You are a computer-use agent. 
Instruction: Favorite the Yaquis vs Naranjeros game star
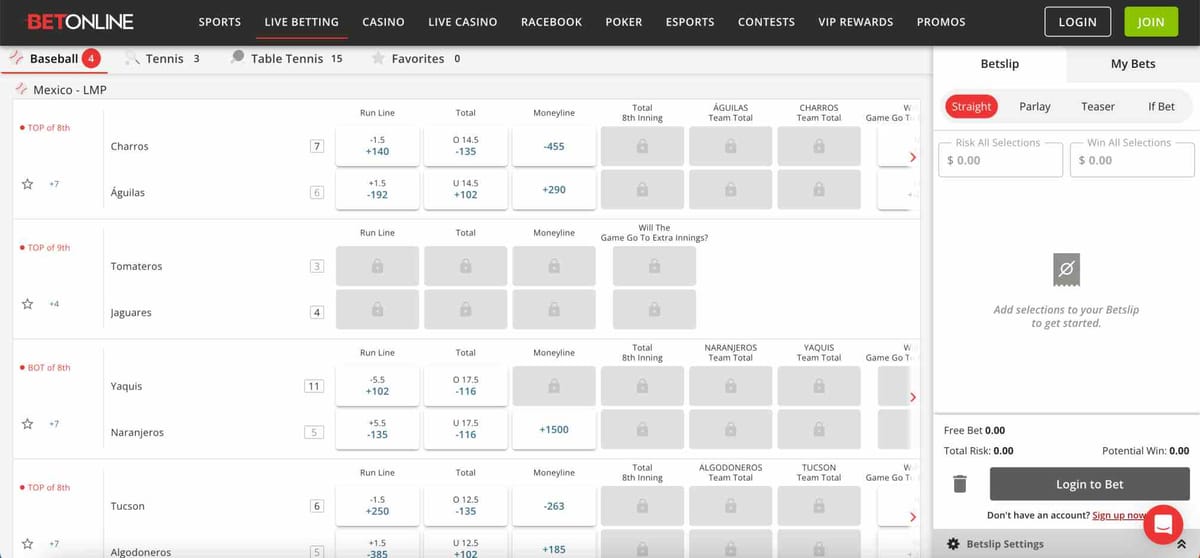27,424
